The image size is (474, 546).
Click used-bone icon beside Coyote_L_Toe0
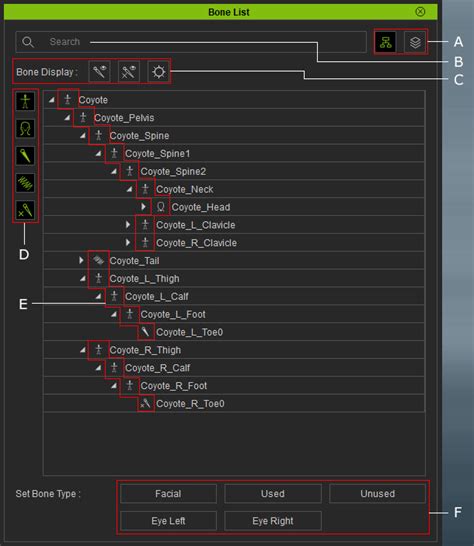coord(145,332)
